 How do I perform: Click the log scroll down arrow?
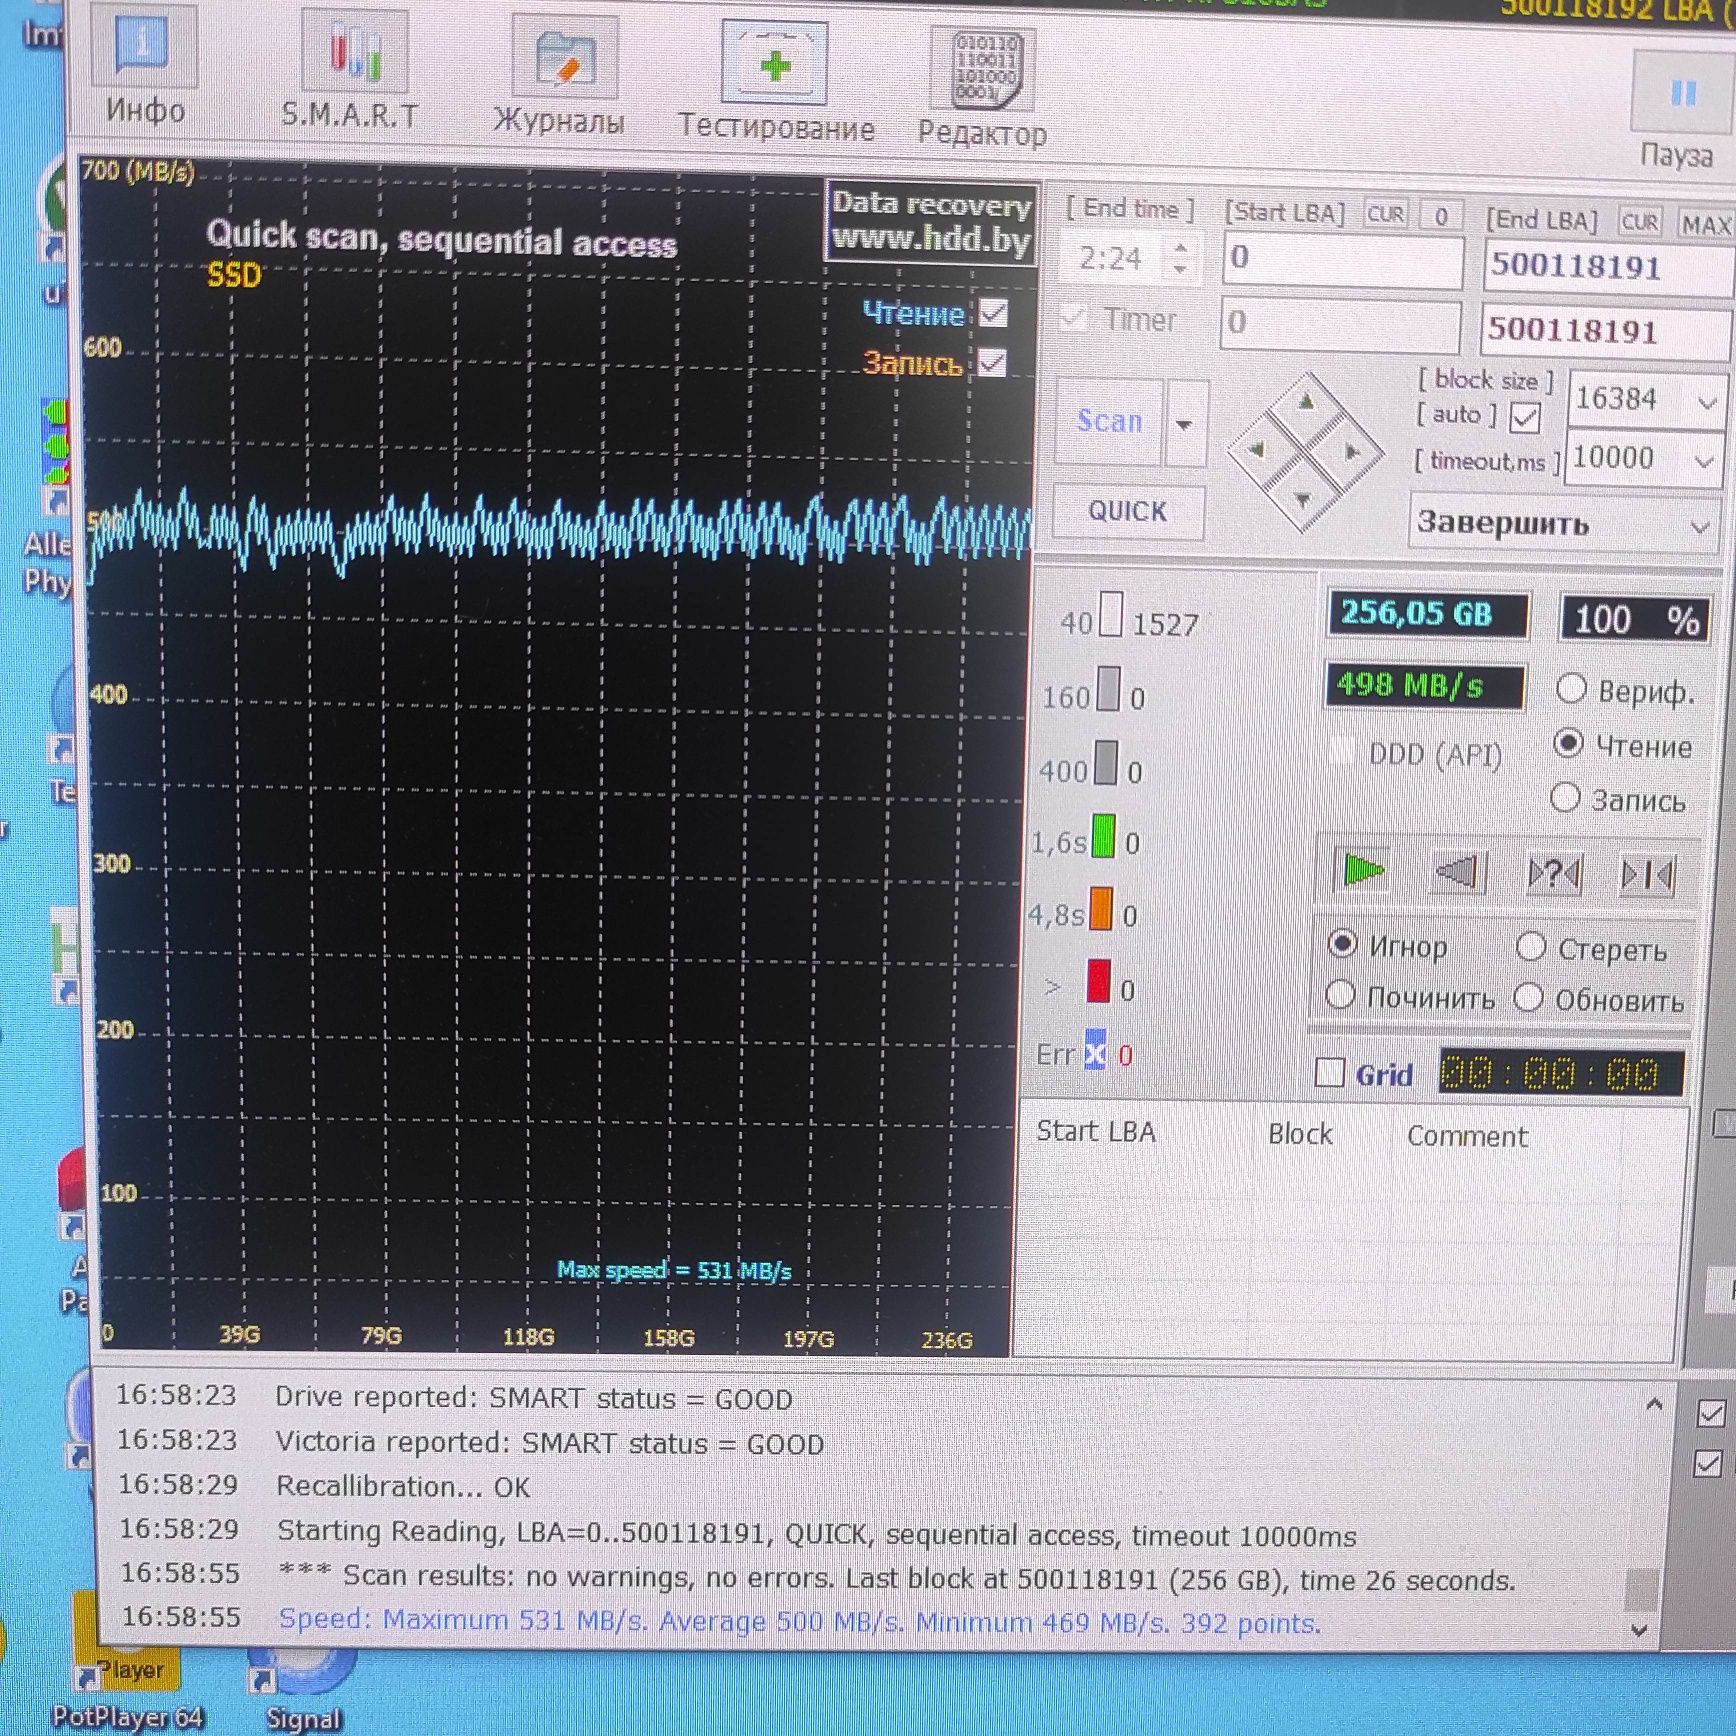pos(1639,1630)
